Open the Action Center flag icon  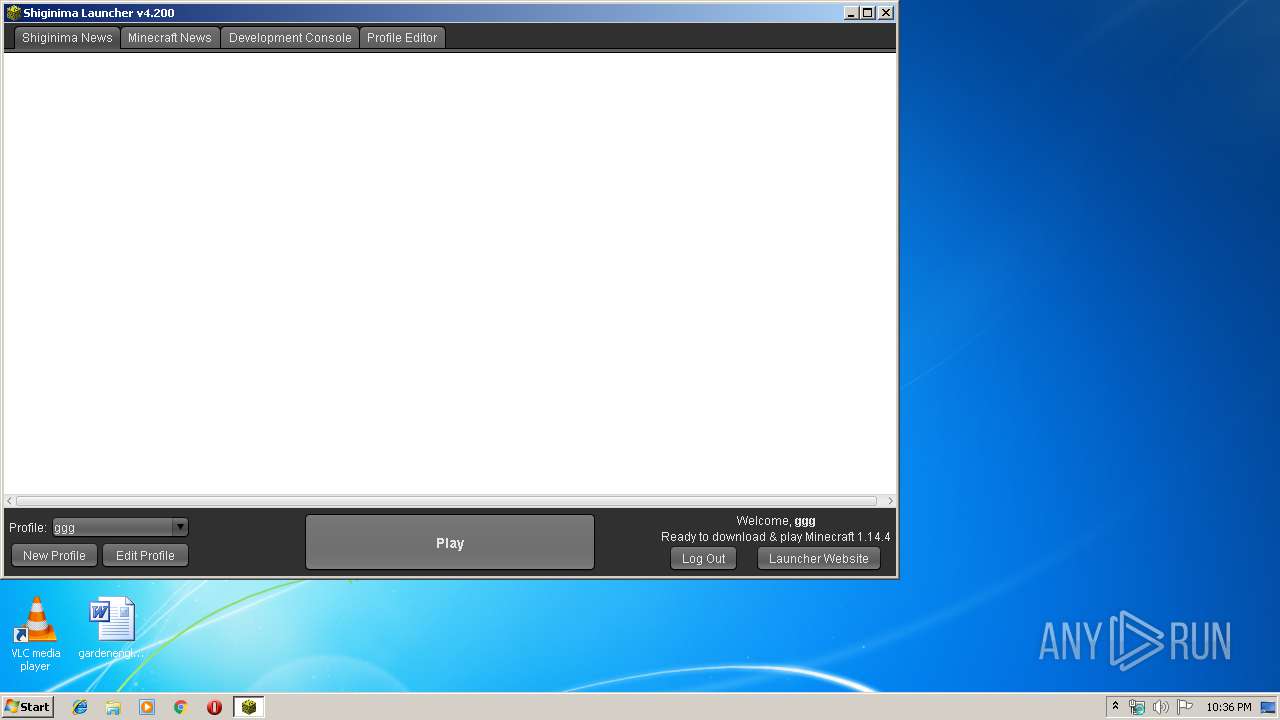1185,707
